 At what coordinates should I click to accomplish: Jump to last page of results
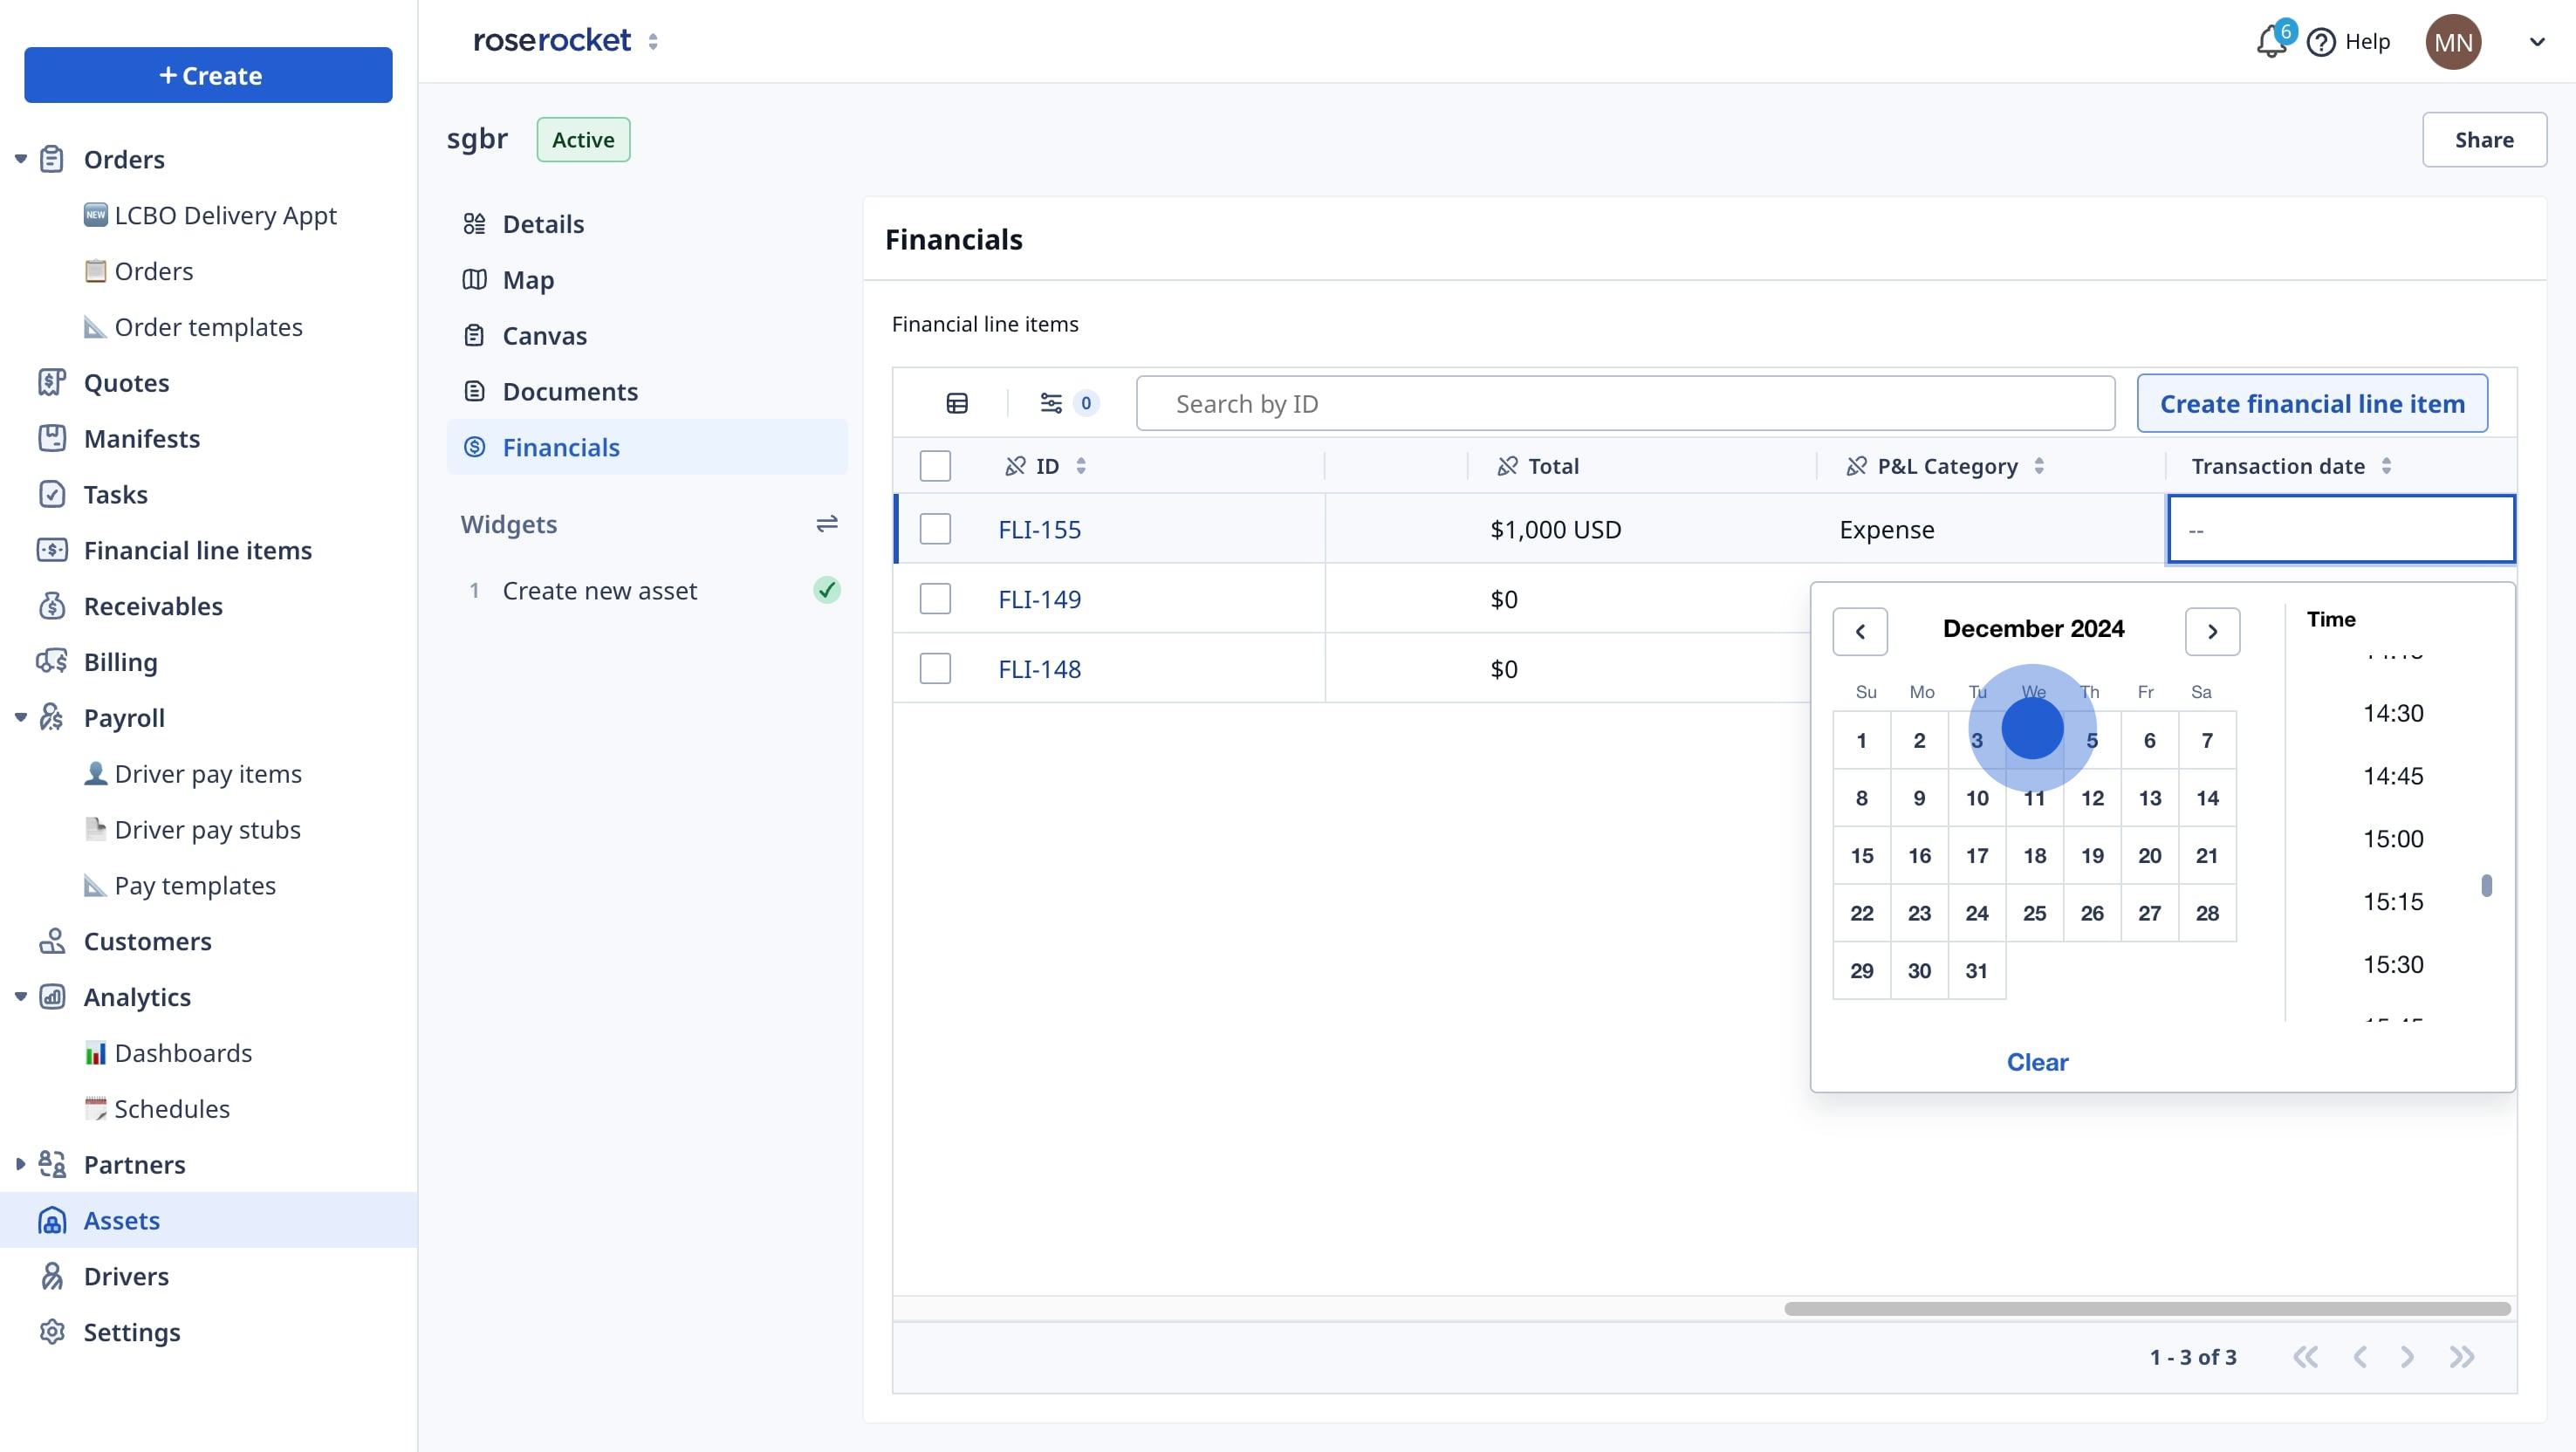[2462, 1357]
